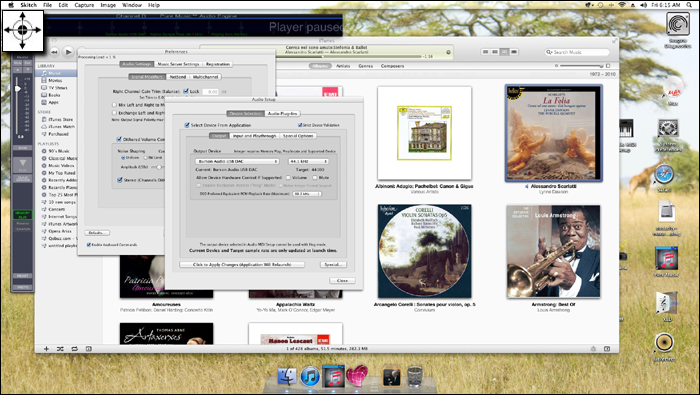Open the Capture menu in menu bar
Screen dimensions: 700x395
pos(84,5)
